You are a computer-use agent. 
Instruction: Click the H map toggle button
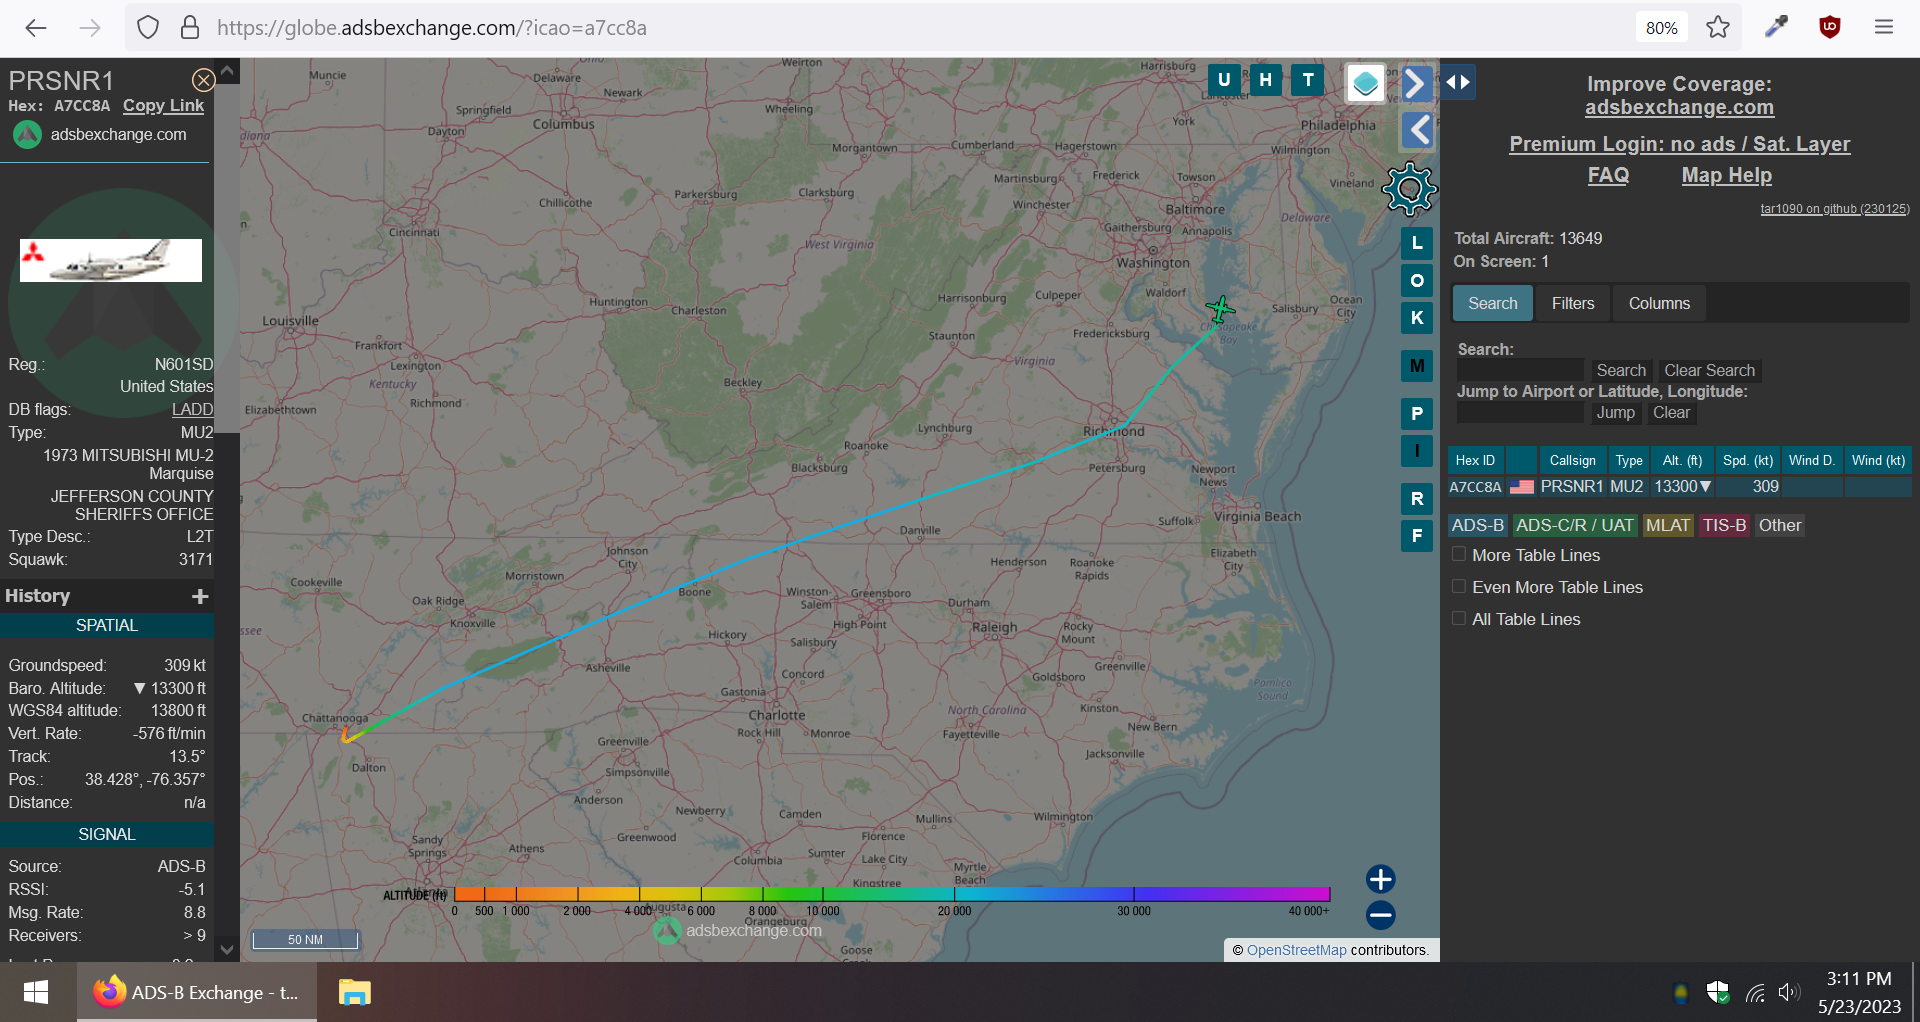[1266, 80]
